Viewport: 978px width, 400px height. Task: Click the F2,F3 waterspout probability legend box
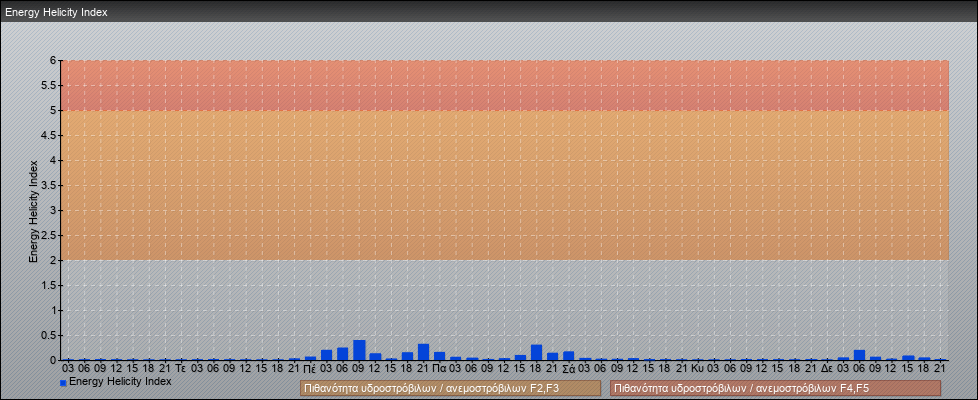point(450,388)
